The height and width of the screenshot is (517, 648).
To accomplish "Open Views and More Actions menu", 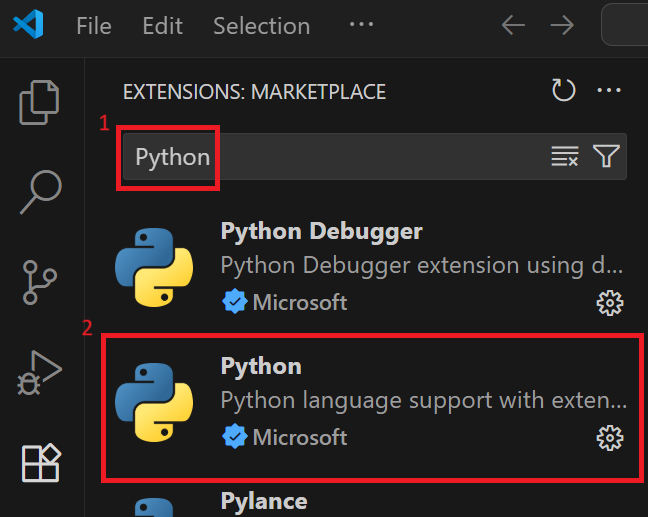I will 609,91.
